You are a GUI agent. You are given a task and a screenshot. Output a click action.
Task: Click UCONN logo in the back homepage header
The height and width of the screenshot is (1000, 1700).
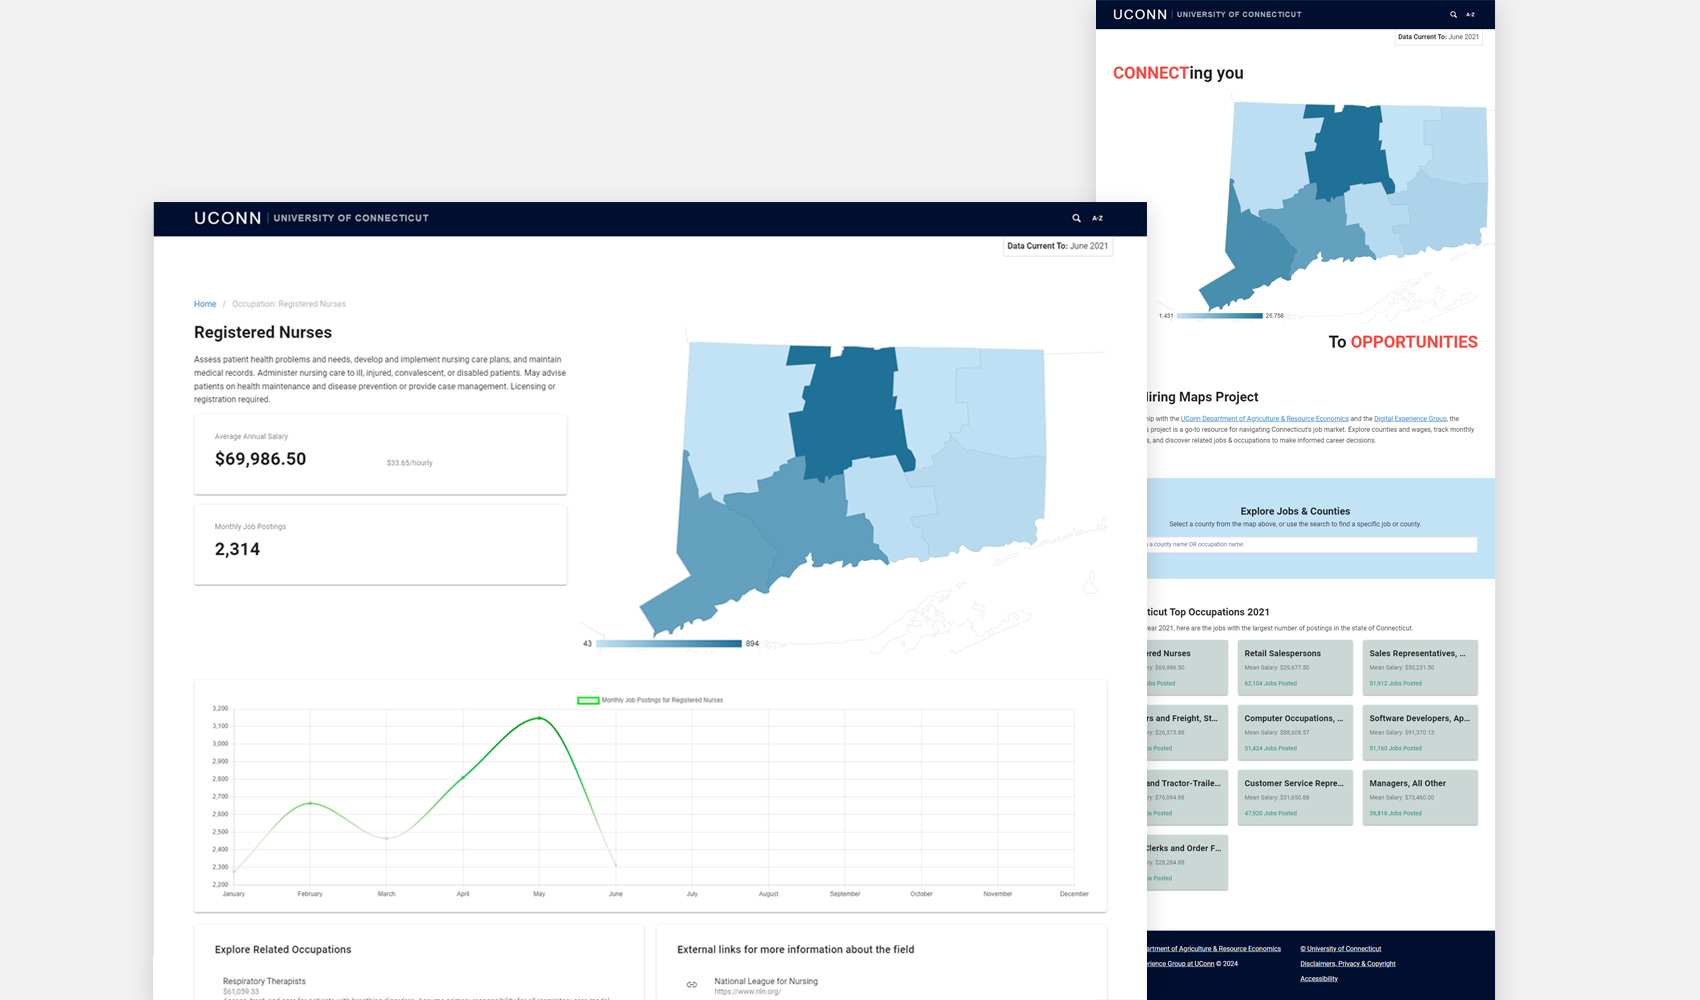pos(1140,15)
